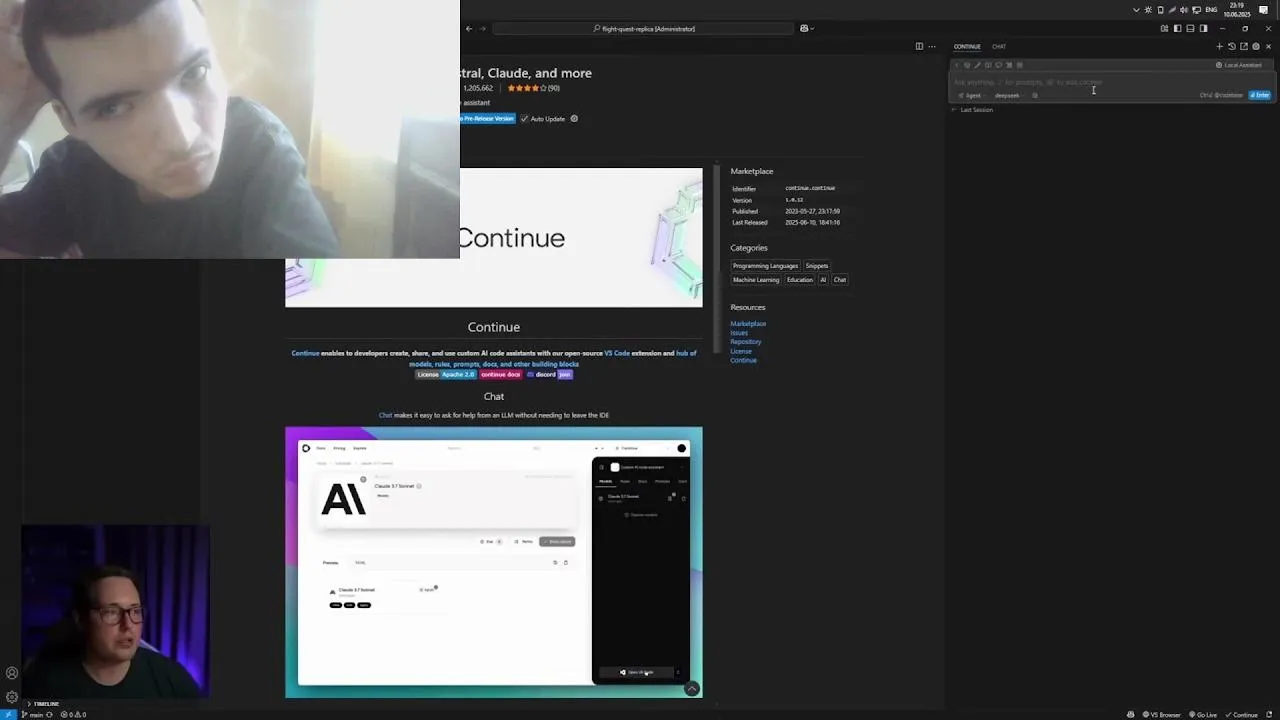Open License resource link
1280x720 pixels.
(741, 351)
